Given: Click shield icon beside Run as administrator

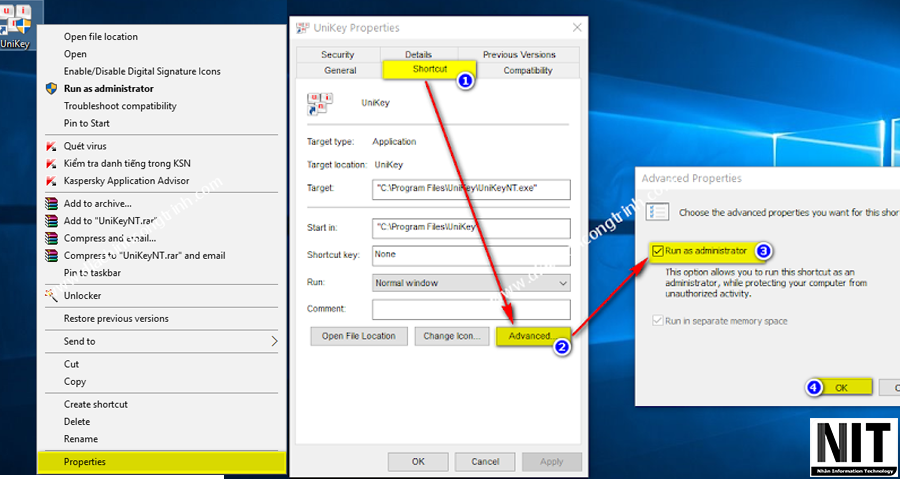Looking at the screenshot, I should pos(52,88).
